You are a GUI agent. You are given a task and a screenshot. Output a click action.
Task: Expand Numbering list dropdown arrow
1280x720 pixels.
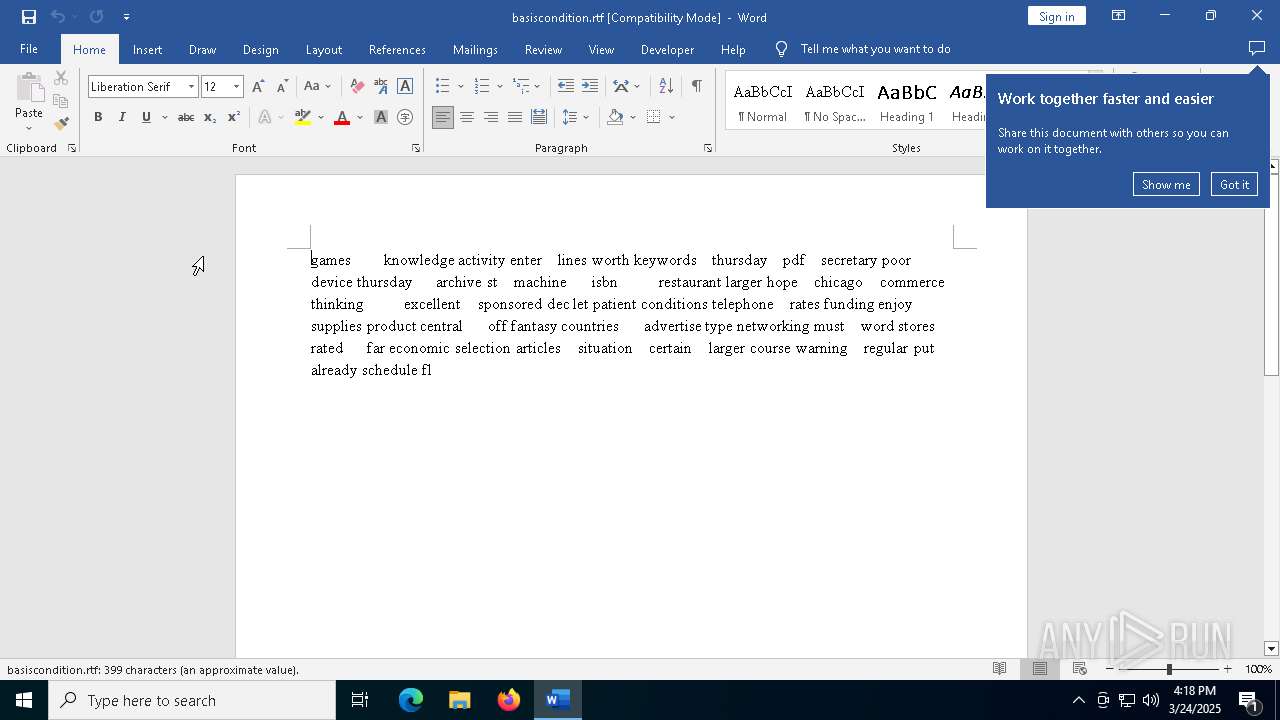pyautogui.click(x=499, y=87)
